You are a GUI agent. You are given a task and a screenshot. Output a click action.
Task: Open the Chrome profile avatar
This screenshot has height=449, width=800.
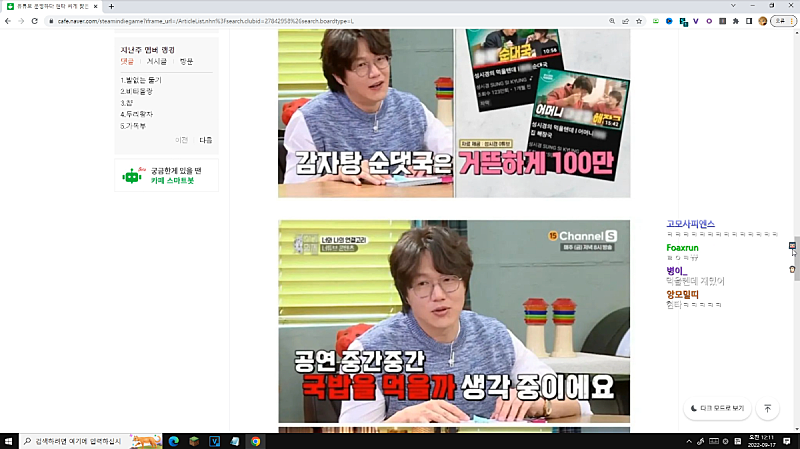[x=763, y=21]
